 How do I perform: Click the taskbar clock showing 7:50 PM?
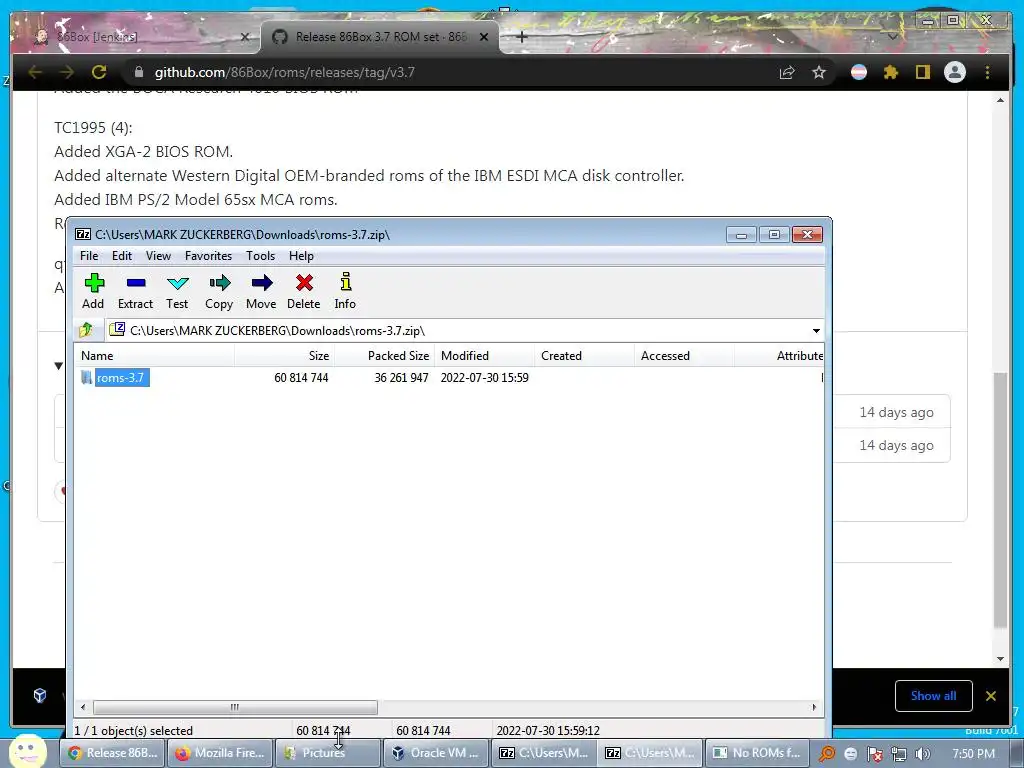(973, 754)
